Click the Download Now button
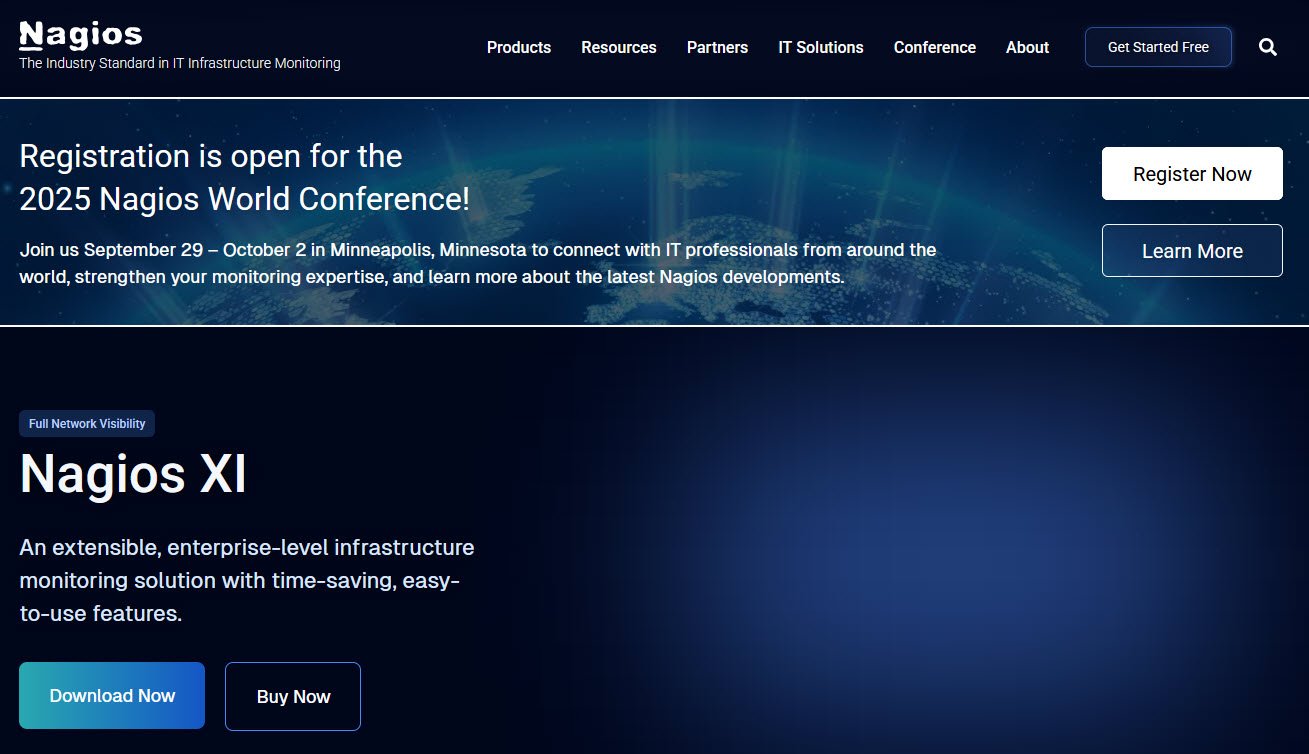The width and height of the screenshot is (1309, 754). point(112,696)
